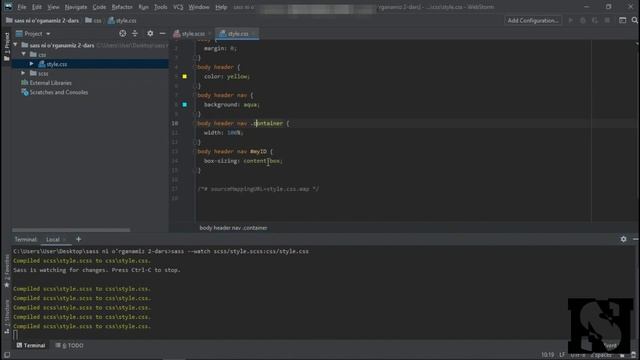Open the VCS menu
The height and width of the screenshot is (360, 640).
coord(178,7)
